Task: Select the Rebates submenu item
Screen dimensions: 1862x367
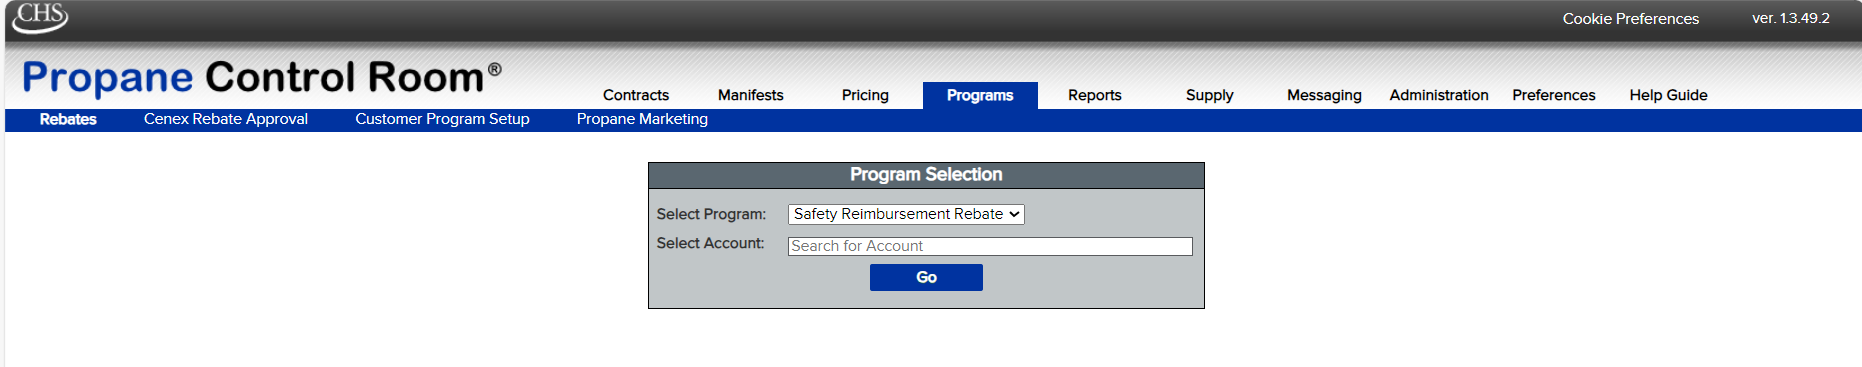Action: point(68,119)
